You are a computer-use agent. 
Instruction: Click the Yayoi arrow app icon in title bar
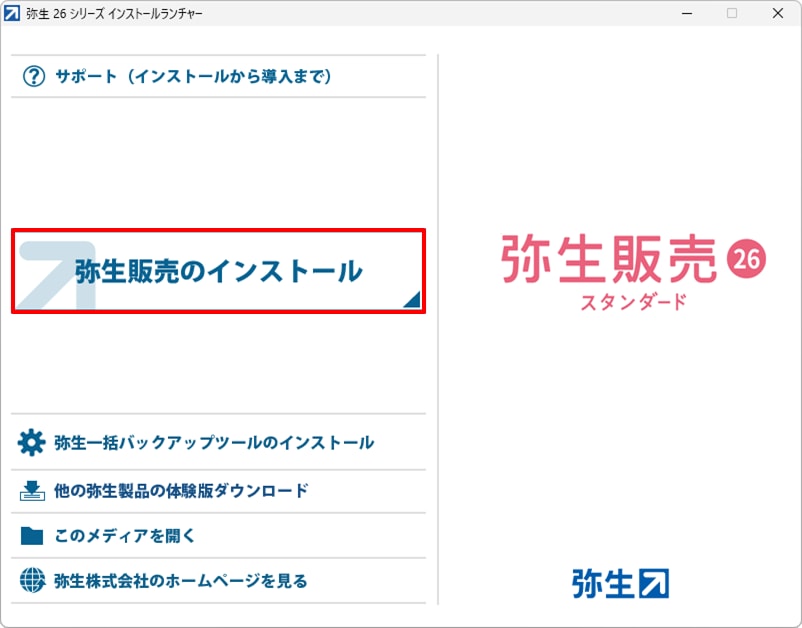click(13, 14)
